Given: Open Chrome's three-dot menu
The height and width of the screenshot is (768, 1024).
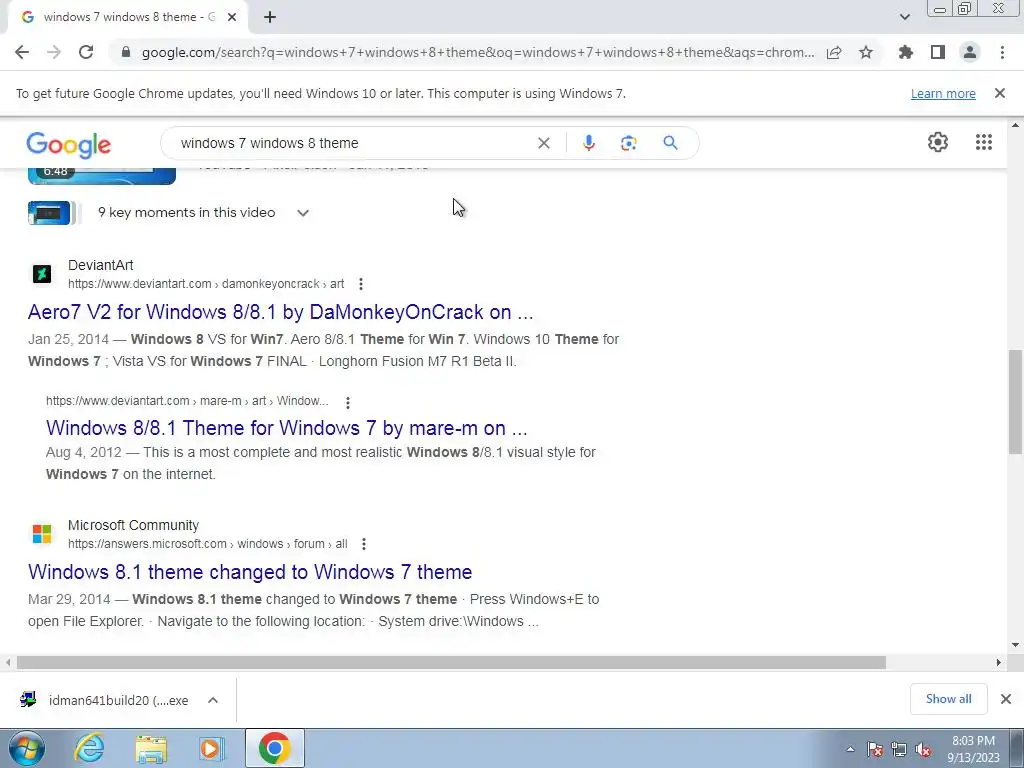Looking at the screenshot, I should pyautogui.click(x=1002, y=52).
